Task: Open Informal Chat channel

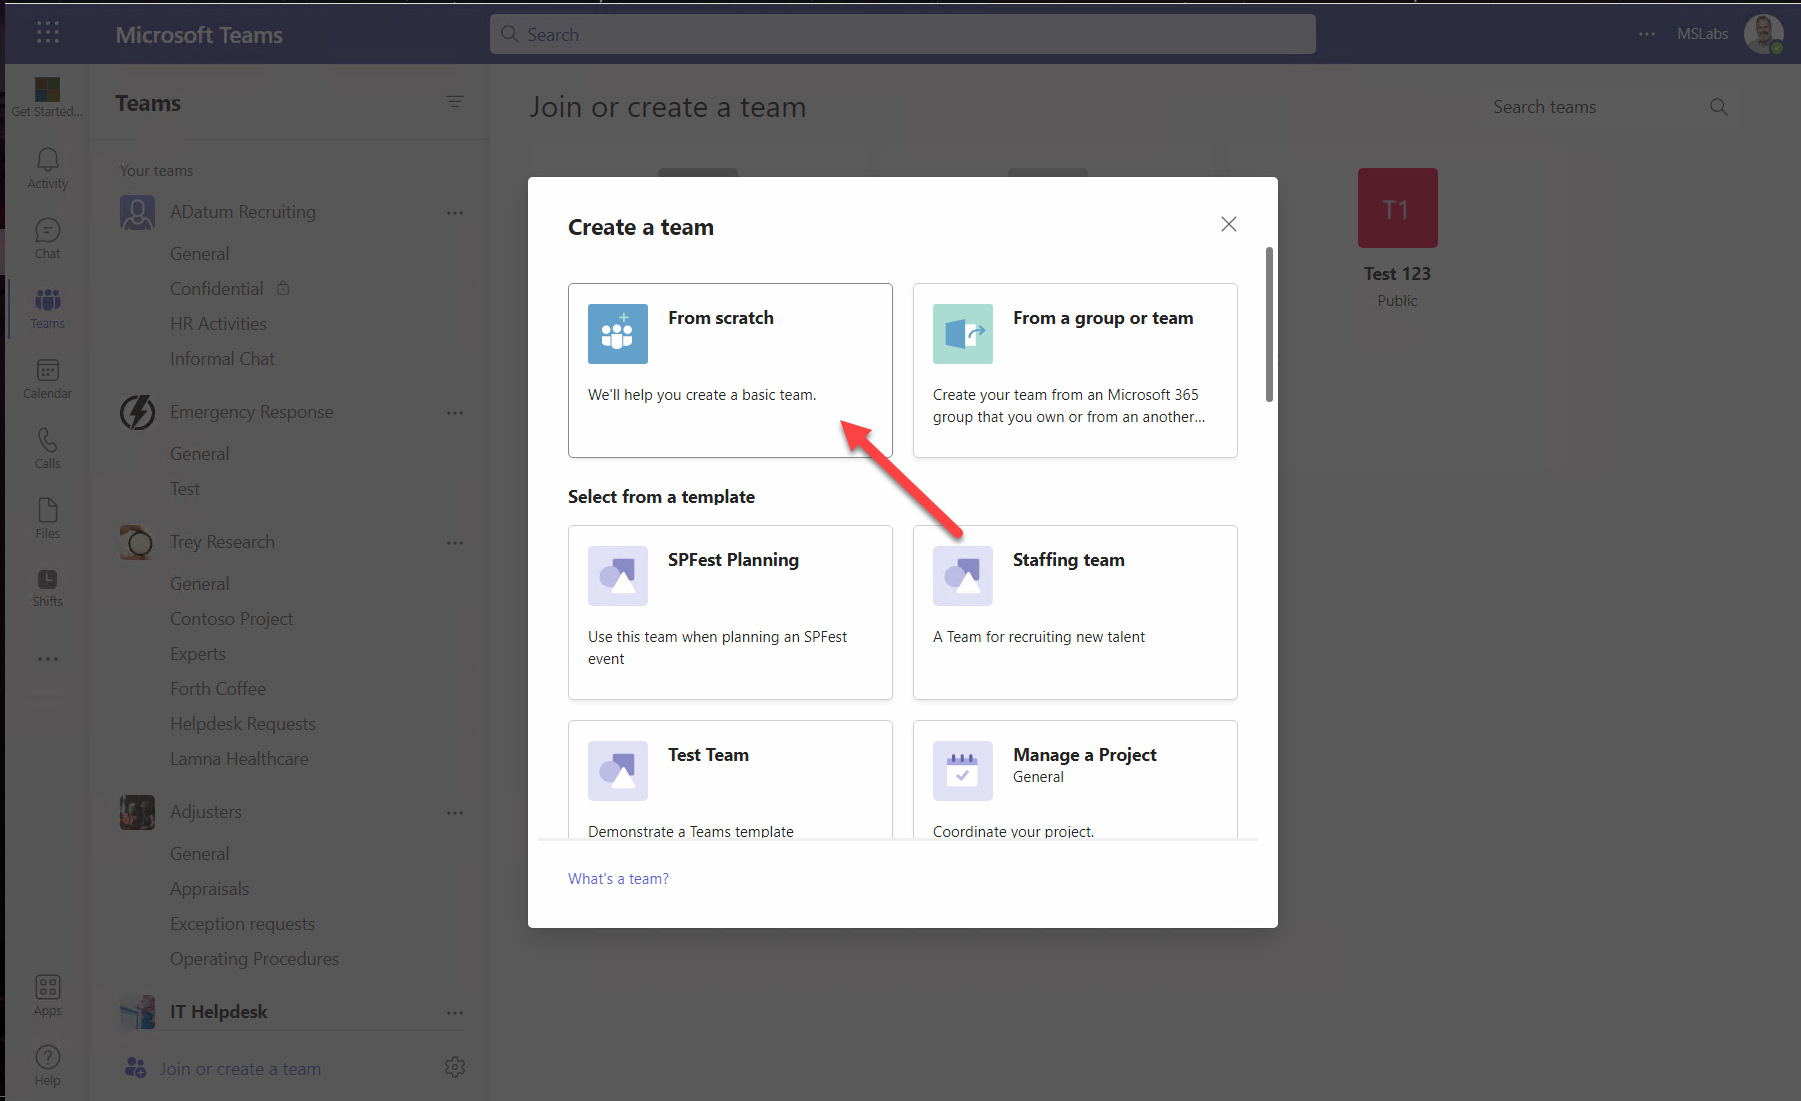Action: (x=222, y=359)
